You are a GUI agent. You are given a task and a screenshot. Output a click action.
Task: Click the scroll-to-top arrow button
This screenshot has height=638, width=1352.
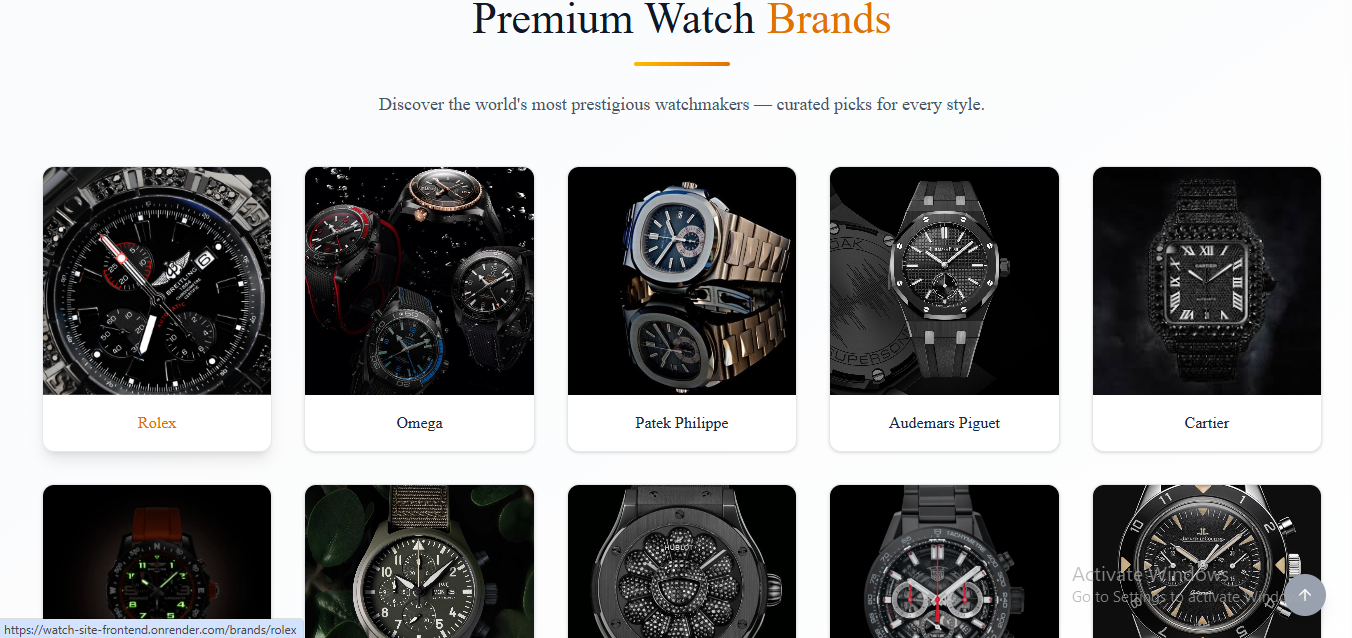[x=1304, y=595]
